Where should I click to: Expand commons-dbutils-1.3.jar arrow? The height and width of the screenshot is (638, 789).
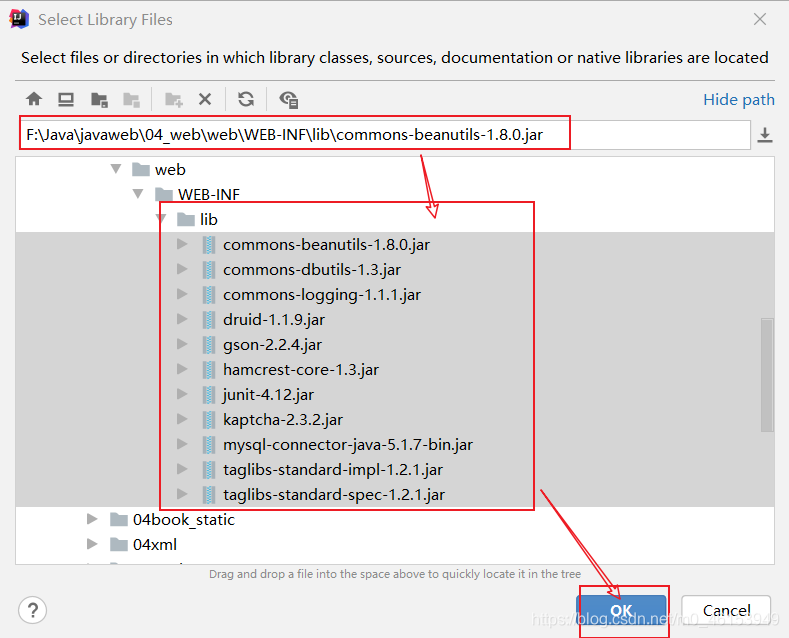(182, 269)
